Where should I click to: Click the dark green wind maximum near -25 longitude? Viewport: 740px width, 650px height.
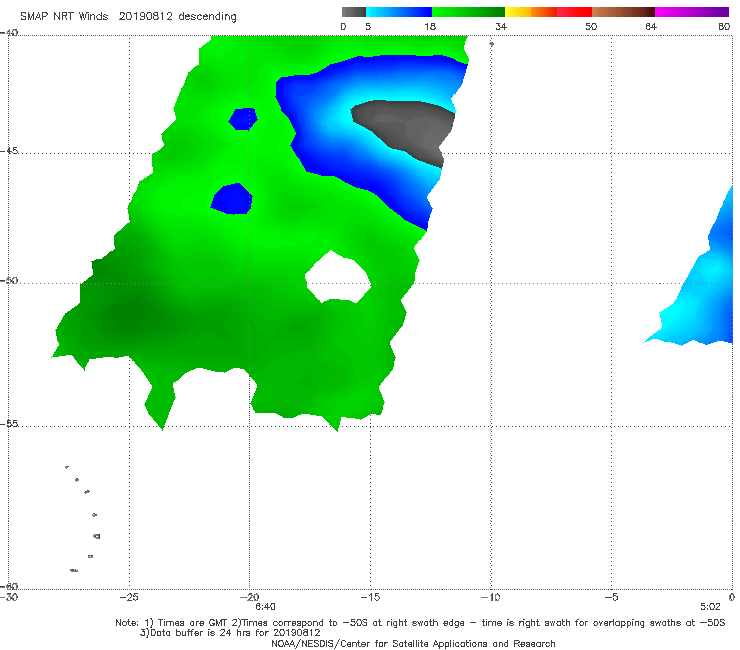click(x=130, y=314)
